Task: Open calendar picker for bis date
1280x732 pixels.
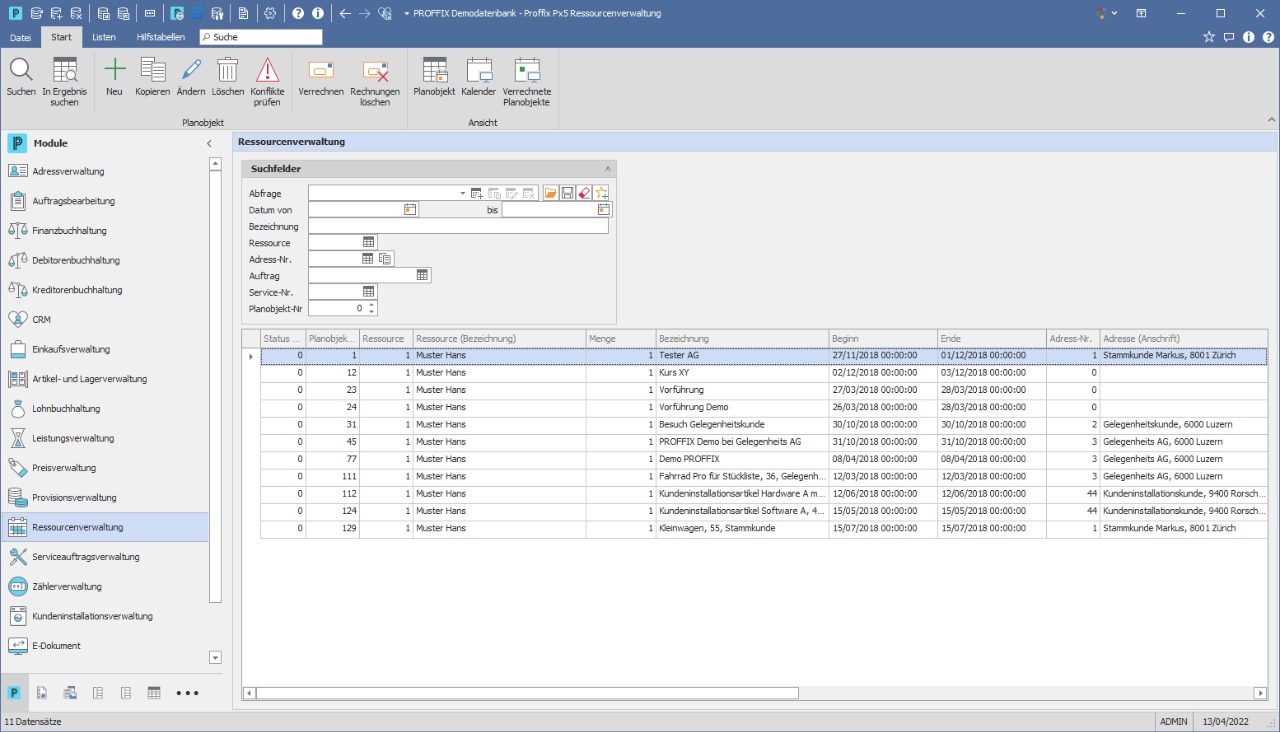Action: tap(604, 209)
